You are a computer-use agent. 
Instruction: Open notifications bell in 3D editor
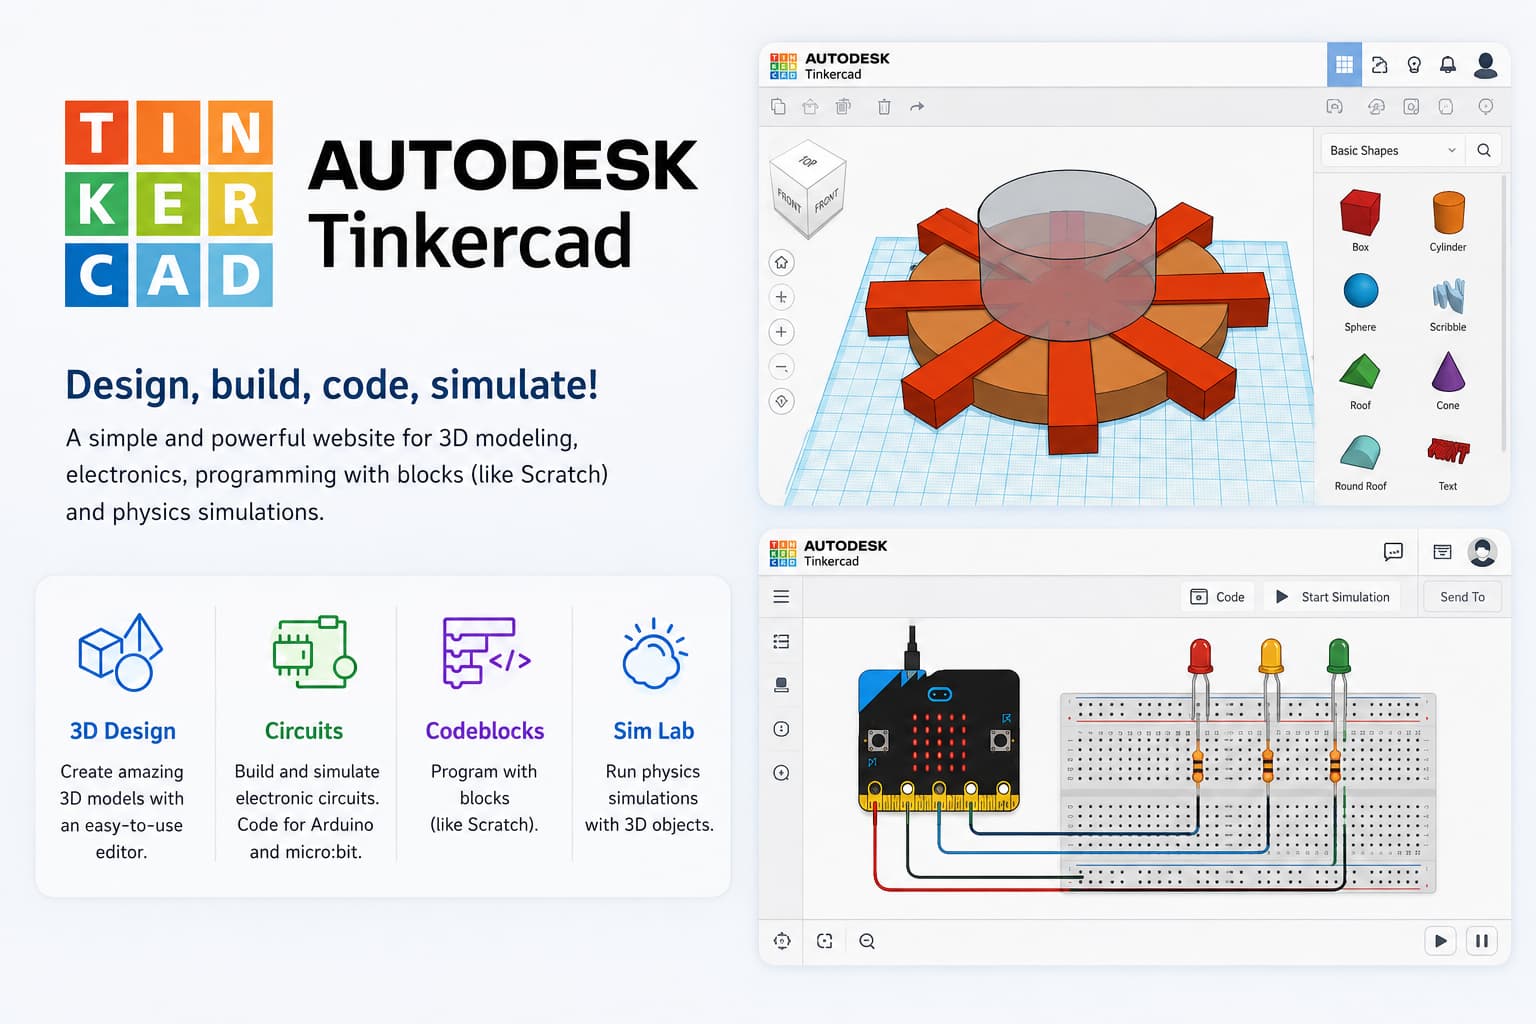[1448, 65]
